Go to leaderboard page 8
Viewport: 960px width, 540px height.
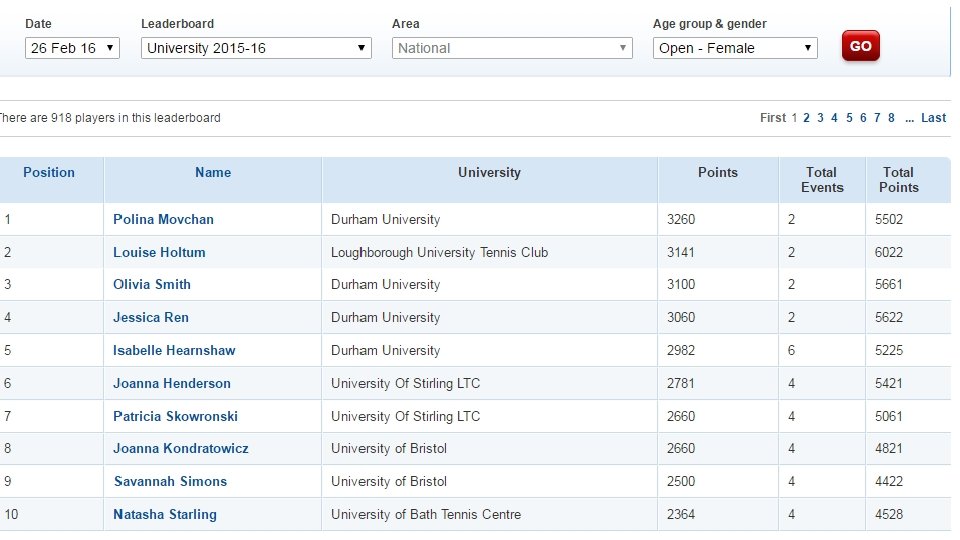[x=891, y=118]
